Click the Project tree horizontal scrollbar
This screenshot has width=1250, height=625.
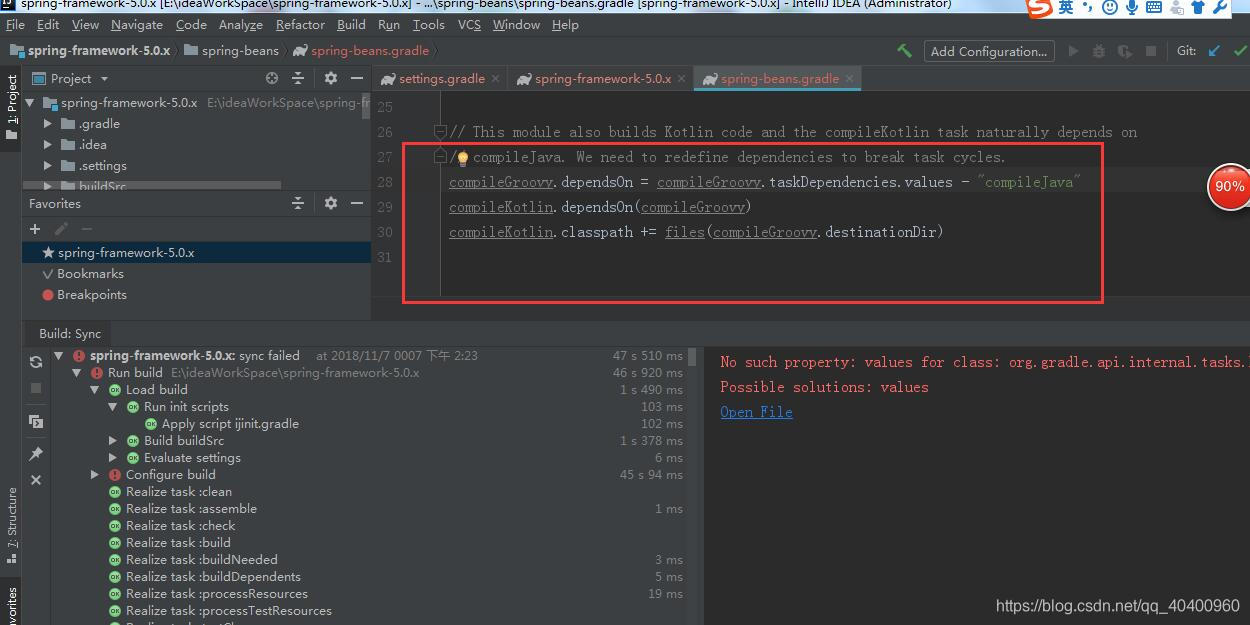click(152, 186)
